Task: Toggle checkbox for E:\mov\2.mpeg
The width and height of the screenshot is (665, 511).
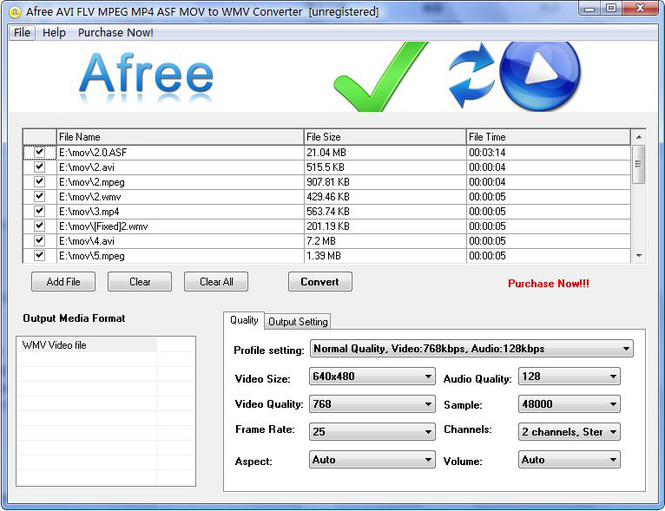Action: coord(39,182)
